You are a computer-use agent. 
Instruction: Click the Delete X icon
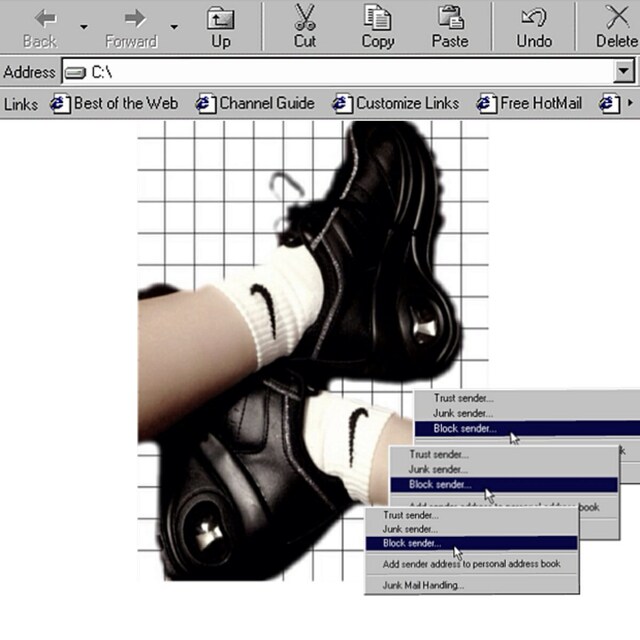point(617,18)
